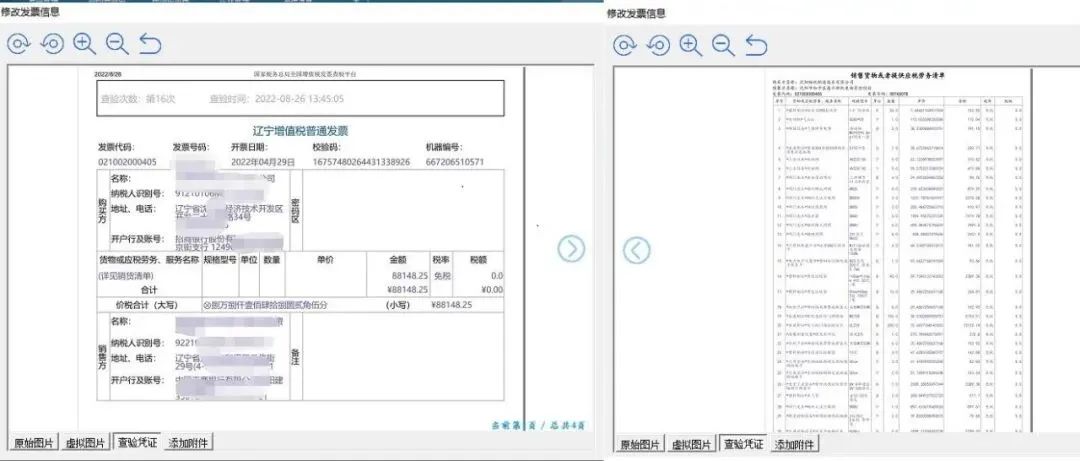Go to next page with right chevron
1080x461 pixels.
(571, 249)
